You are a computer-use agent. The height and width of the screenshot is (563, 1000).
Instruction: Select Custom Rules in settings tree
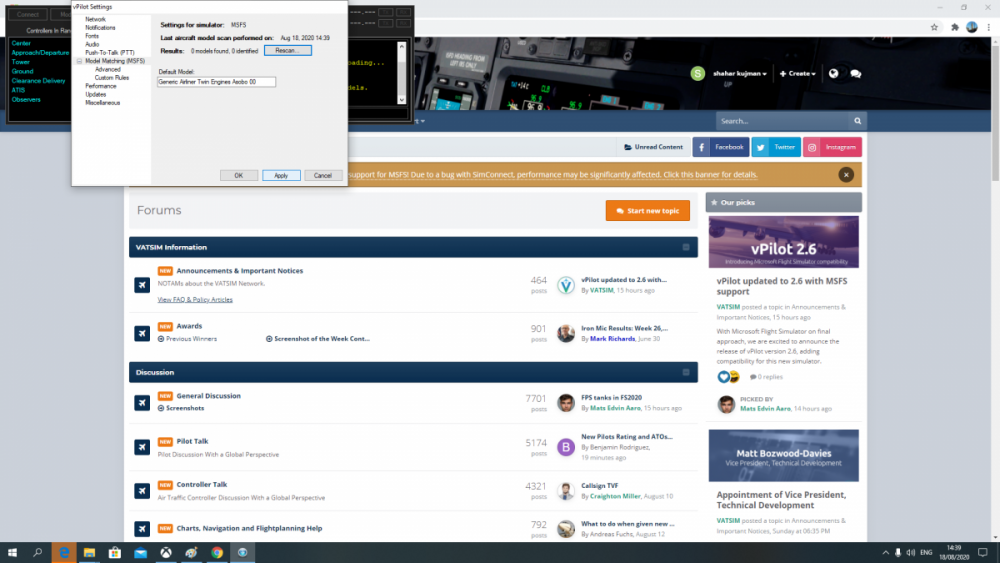click(111, 77)
